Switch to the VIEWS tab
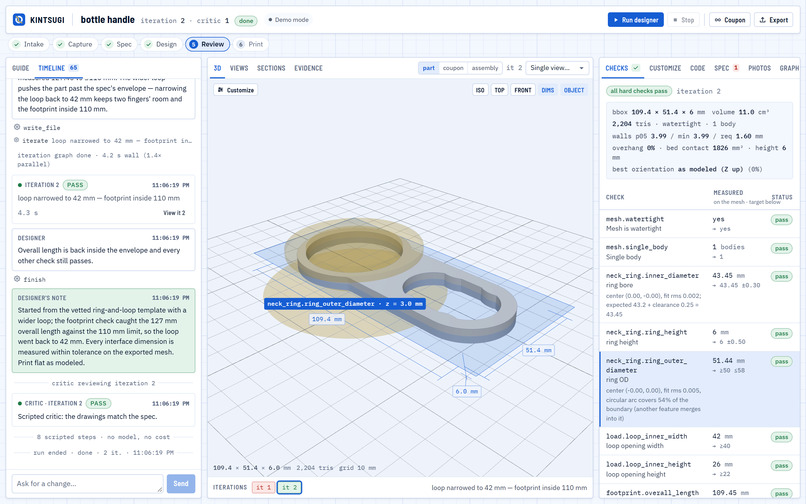The width and height of the screenshot is (806, 504). click(239, 68)
